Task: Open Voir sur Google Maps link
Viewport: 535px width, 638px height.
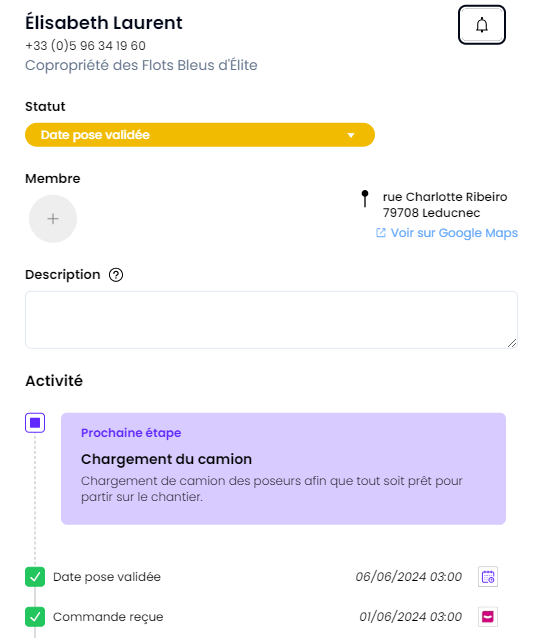Action: click(454, 233)
